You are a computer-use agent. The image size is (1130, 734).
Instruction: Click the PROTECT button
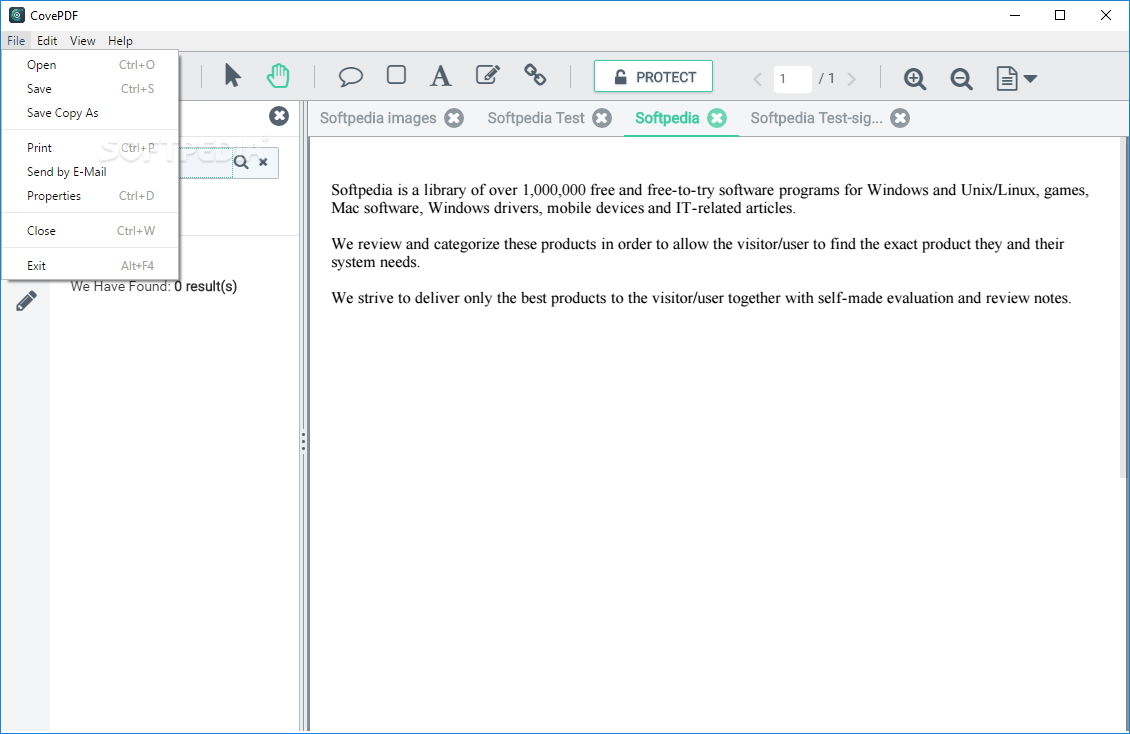653,76
